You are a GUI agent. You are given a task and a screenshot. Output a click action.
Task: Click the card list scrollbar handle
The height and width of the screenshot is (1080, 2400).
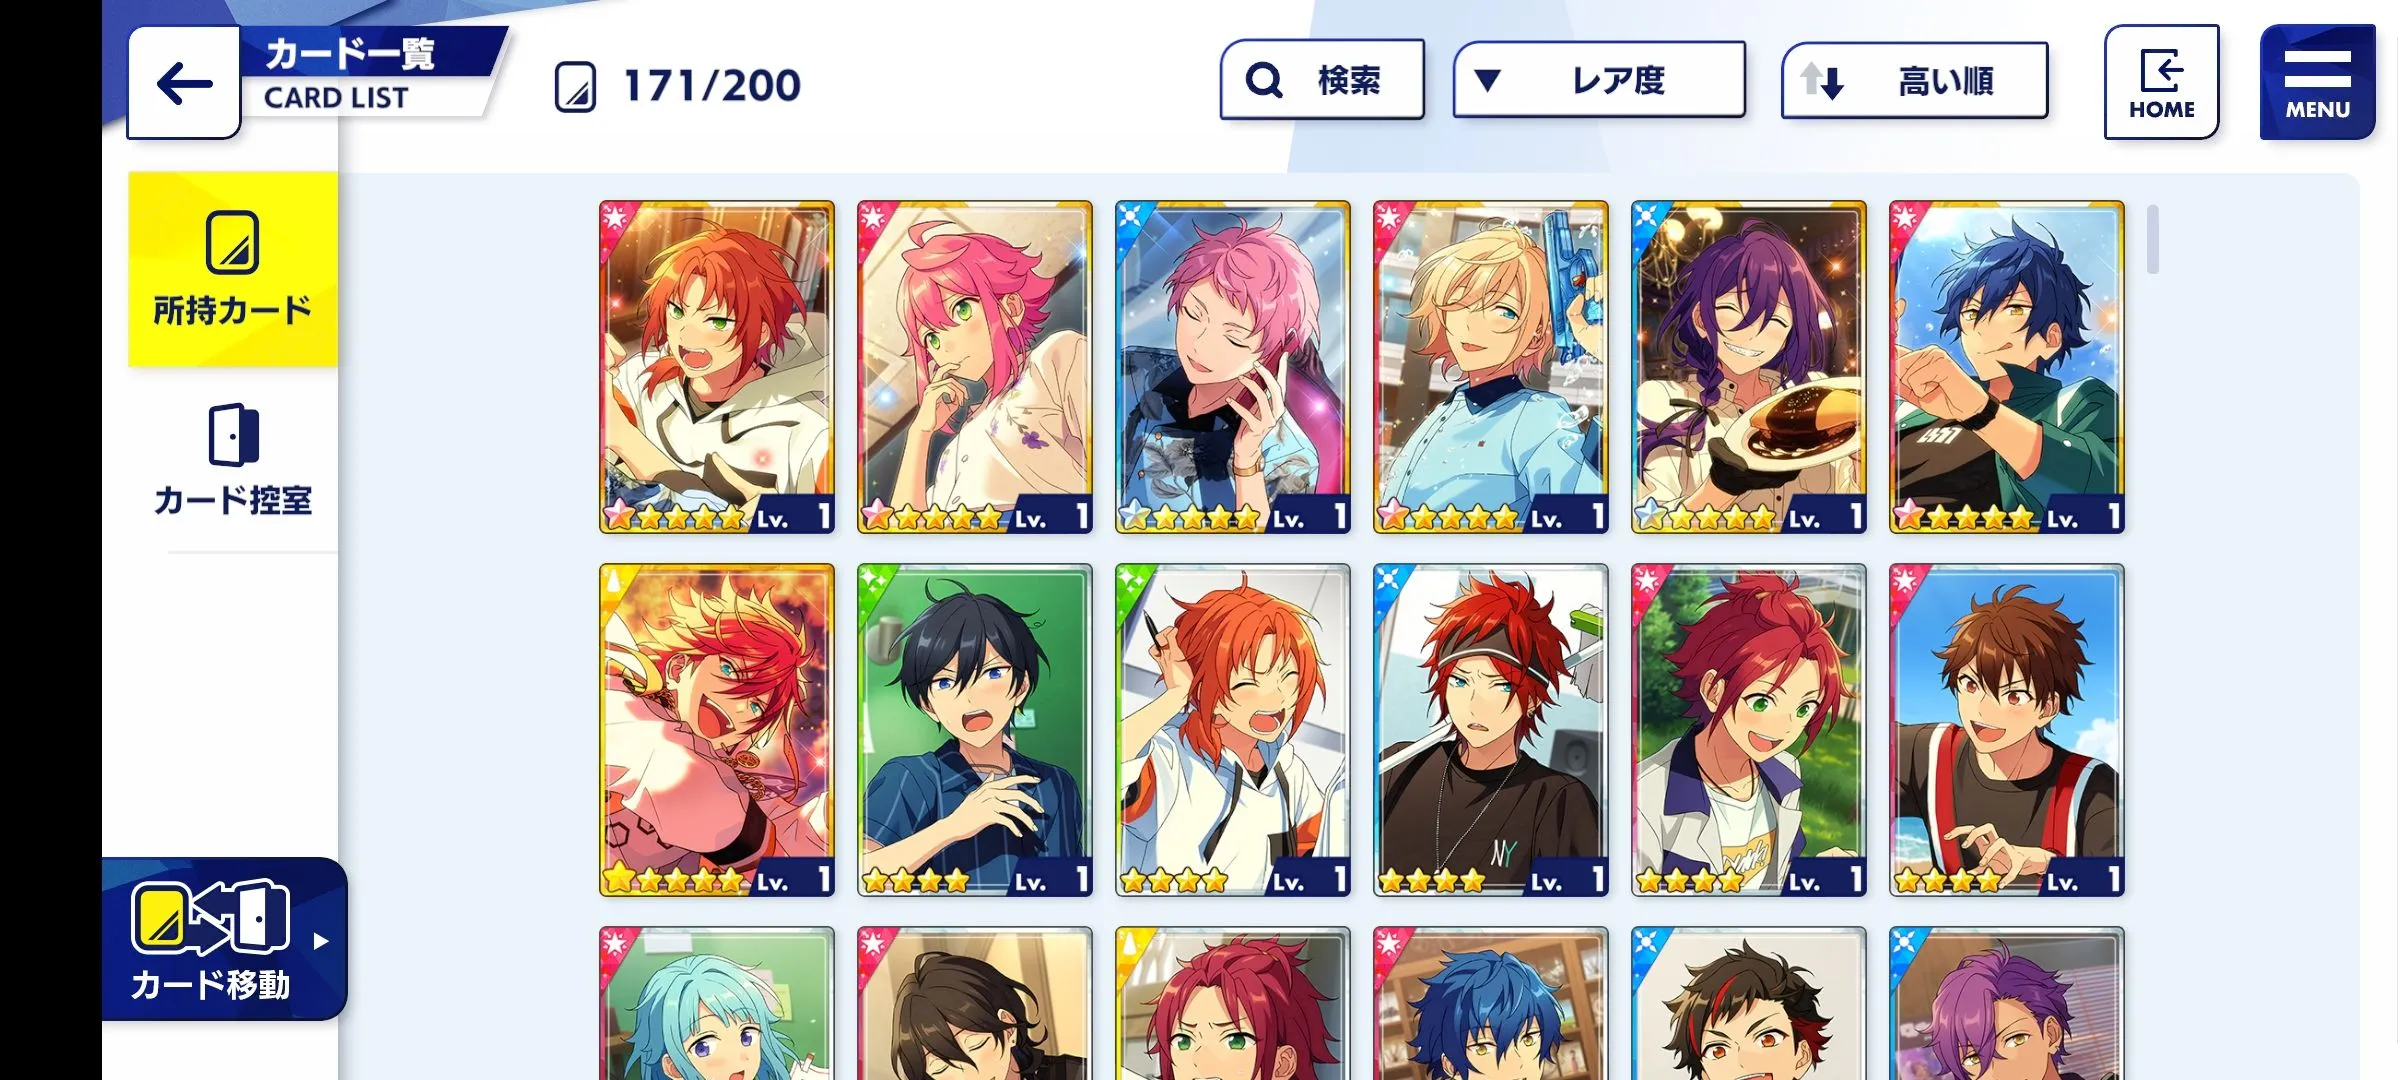(x=2152, y=239)
